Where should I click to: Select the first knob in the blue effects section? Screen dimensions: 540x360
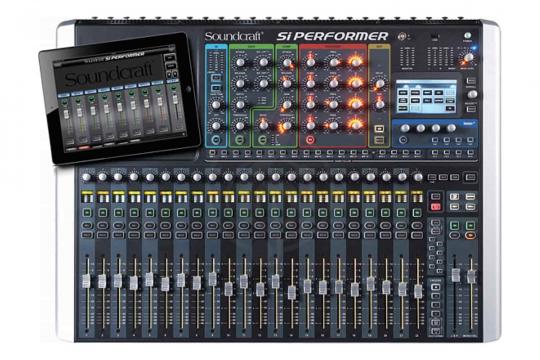[405, 128]
